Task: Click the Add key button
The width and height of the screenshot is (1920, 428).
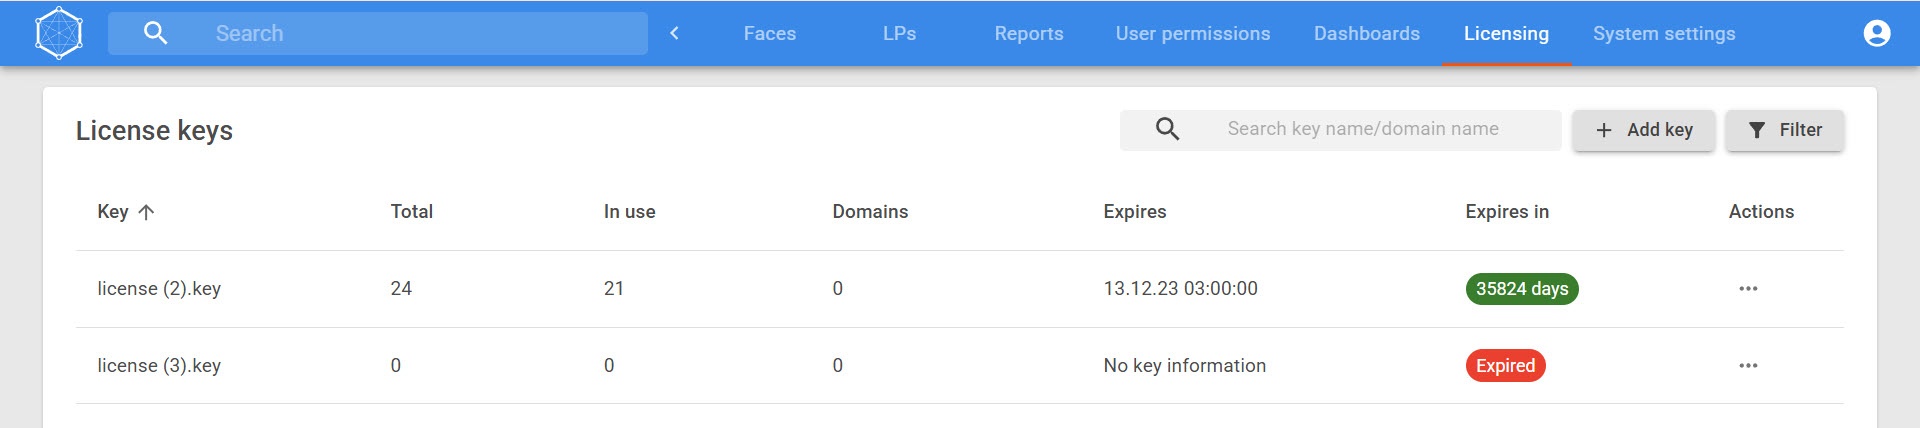Action: click(1644, 130)
